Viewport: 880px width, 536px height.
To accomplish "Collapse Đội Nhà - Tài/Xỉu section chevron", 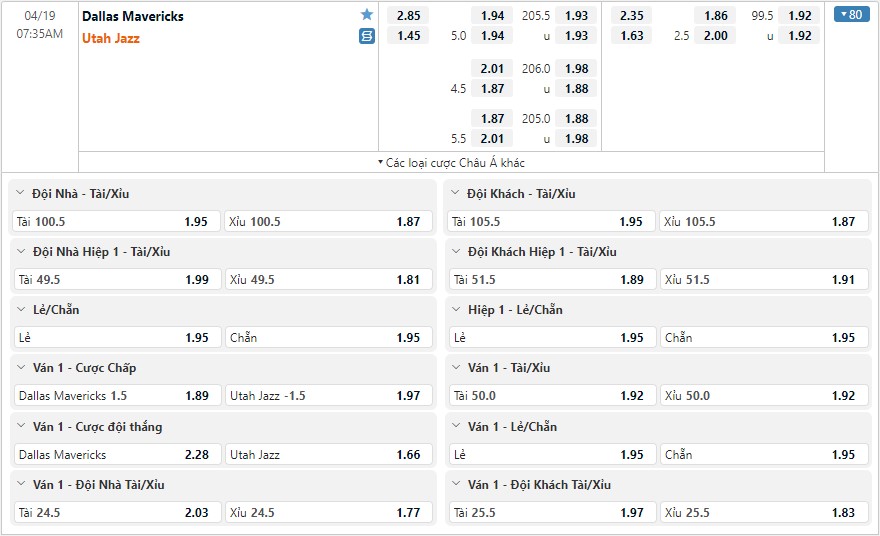I will tap(20, 193).
